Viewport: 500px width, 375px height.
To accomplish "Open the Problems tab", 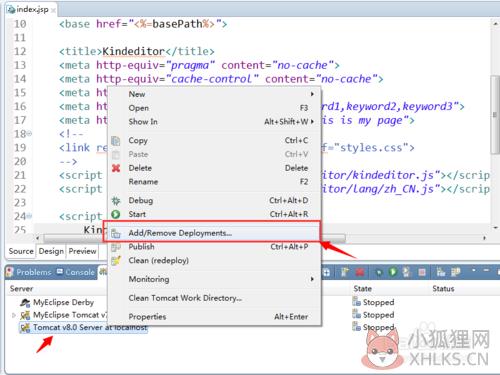I will 30,272.
